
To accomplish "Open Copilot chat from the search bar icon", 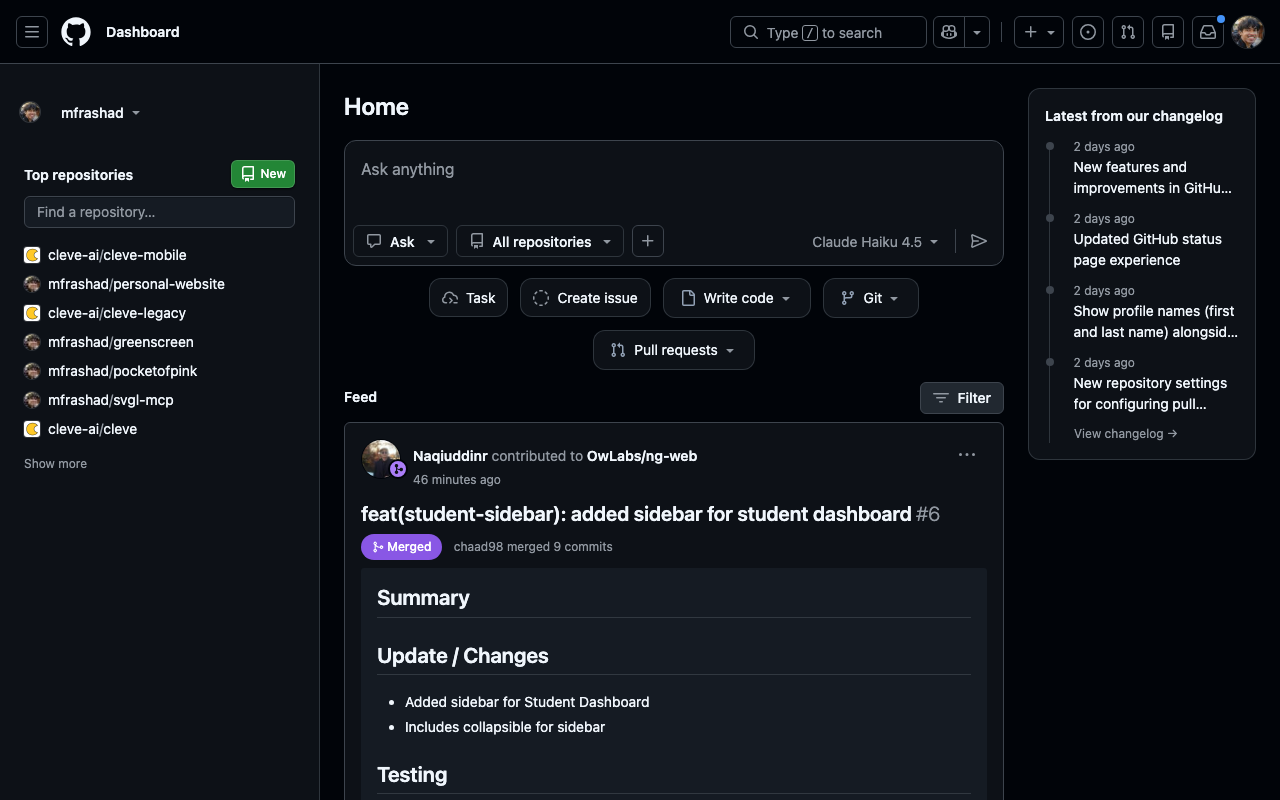I will (948, 31).
